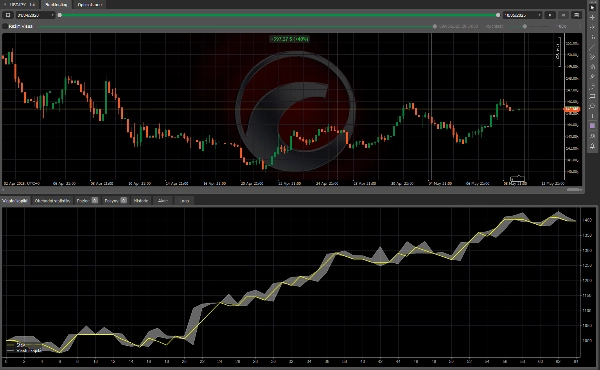Open the second tab next to the equity tab
600x370 pixels.
pyautogui.click(x=52, y=200)
